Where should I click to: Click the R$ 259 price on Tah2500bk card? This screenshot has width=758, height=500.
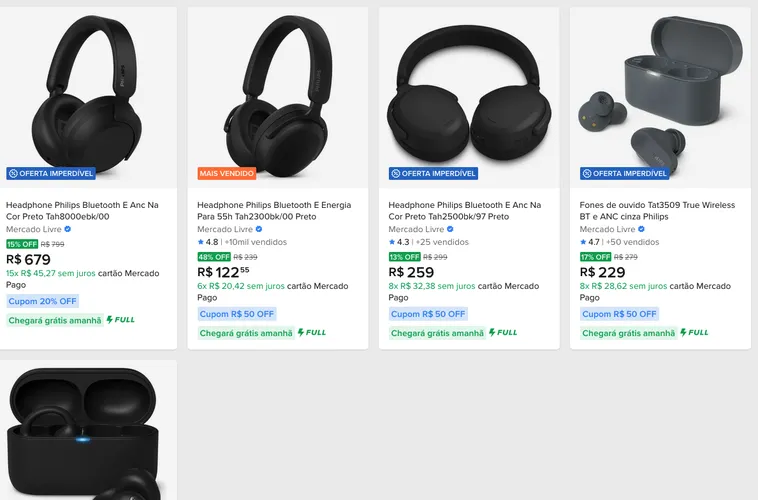click(x=411, y=272)
